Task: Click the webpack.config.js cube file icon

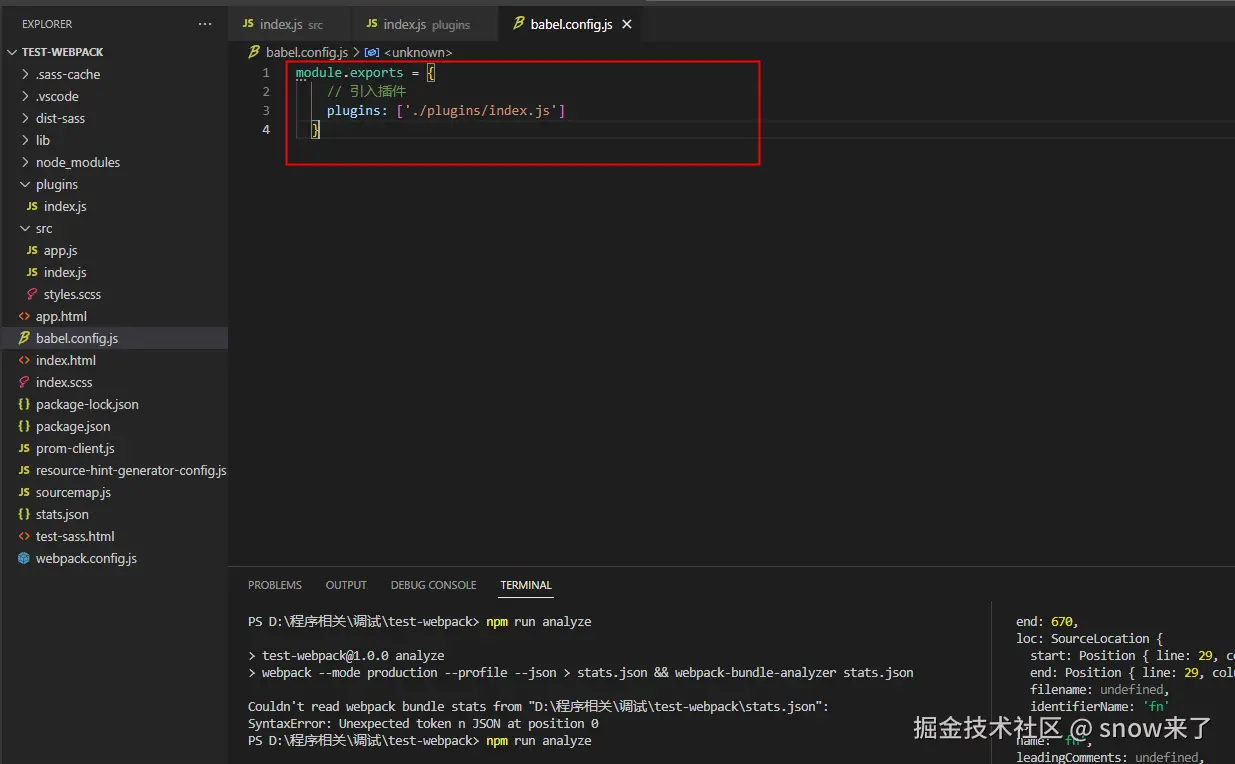Action: coord(24,558)
